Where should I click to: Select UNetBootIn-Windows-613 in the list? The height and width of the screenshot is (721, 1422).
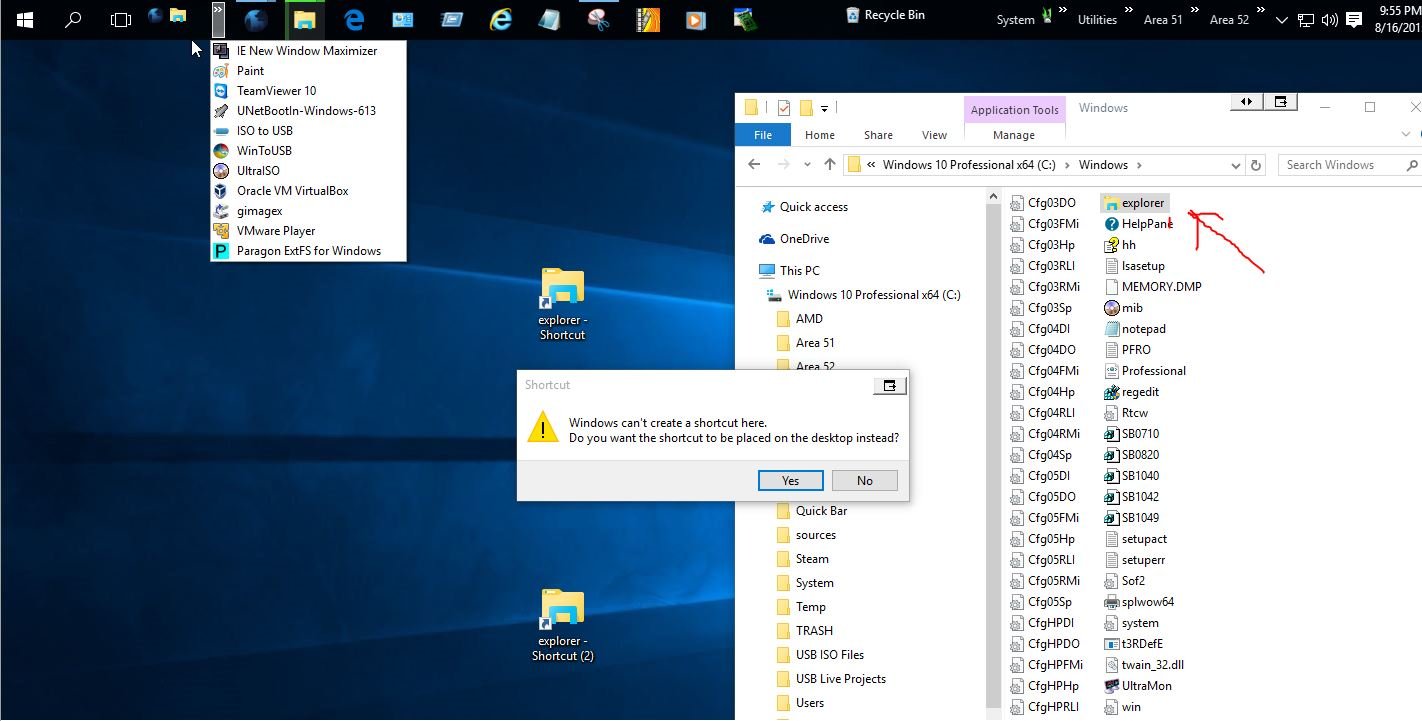(308, 111)
